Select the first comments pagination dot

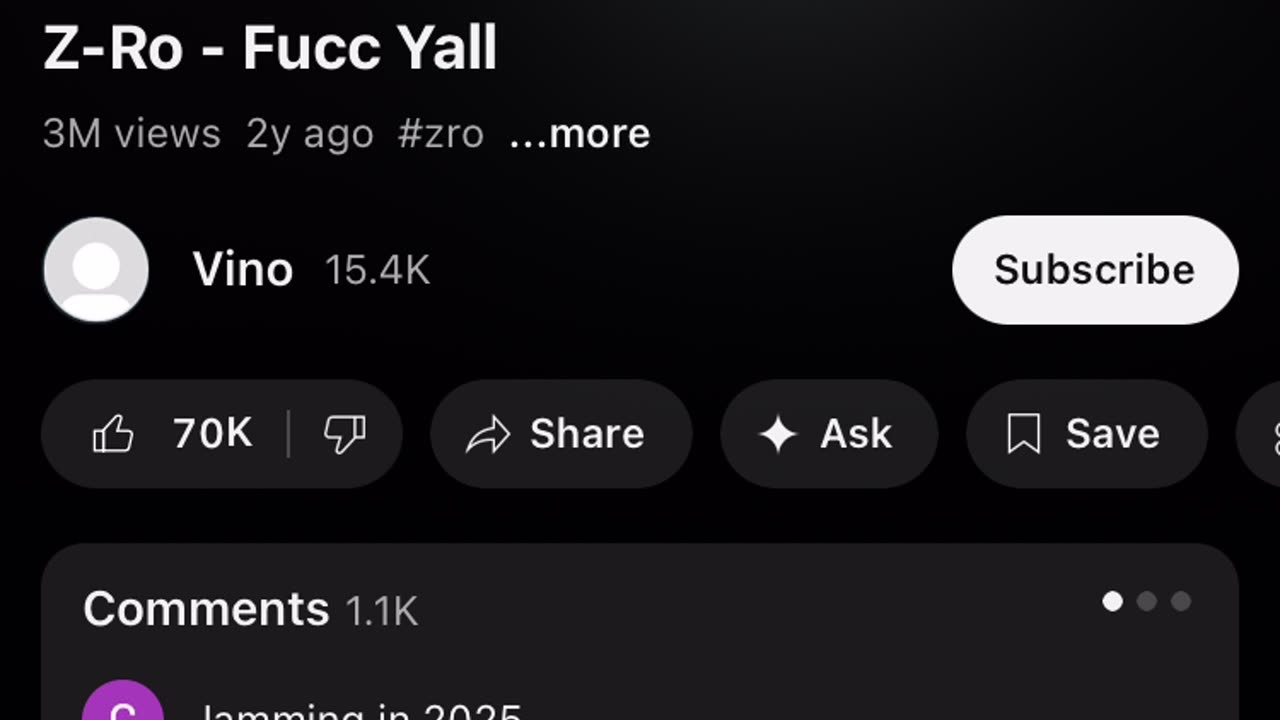pyautogui.click(x=1112, y=601)
